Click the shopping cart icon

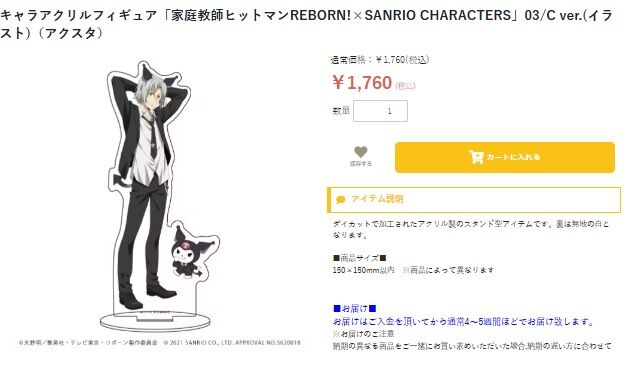[x=477, y=157]
